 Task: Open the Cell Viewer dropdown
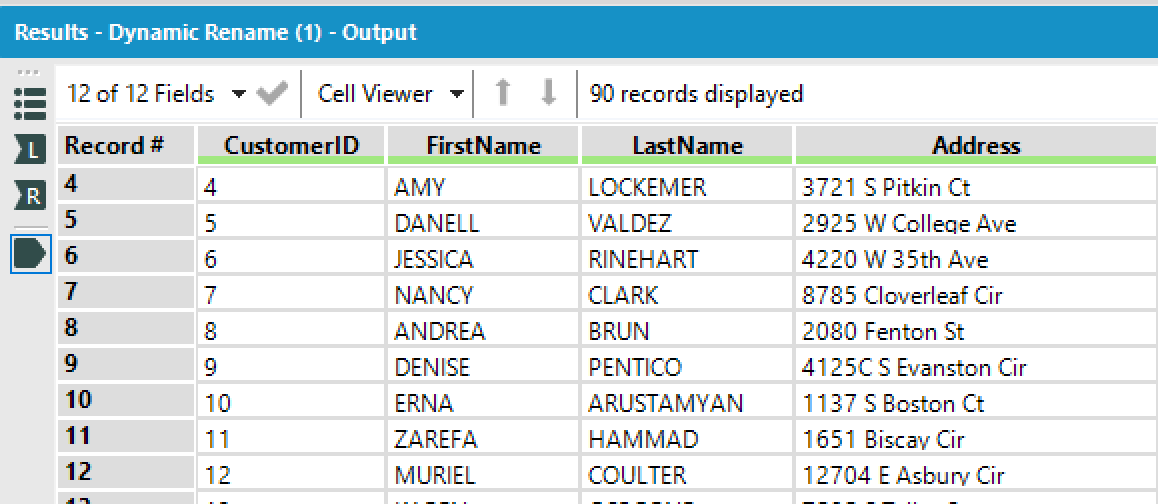click(390, 94)
